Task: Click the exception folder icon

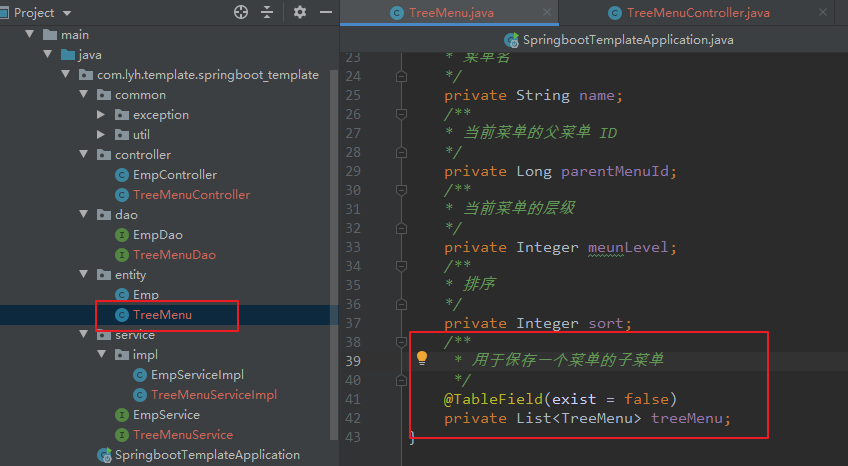Action: pyautogui.click(x=122, y=115)
